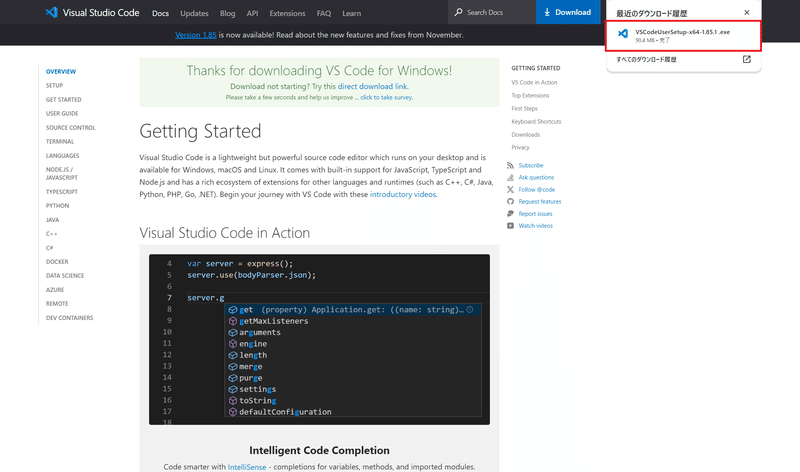Open VSCodeUserSetup-x64-1.85.1.exe download entry
The image size is (800, 472).
[x=683, y=36]
